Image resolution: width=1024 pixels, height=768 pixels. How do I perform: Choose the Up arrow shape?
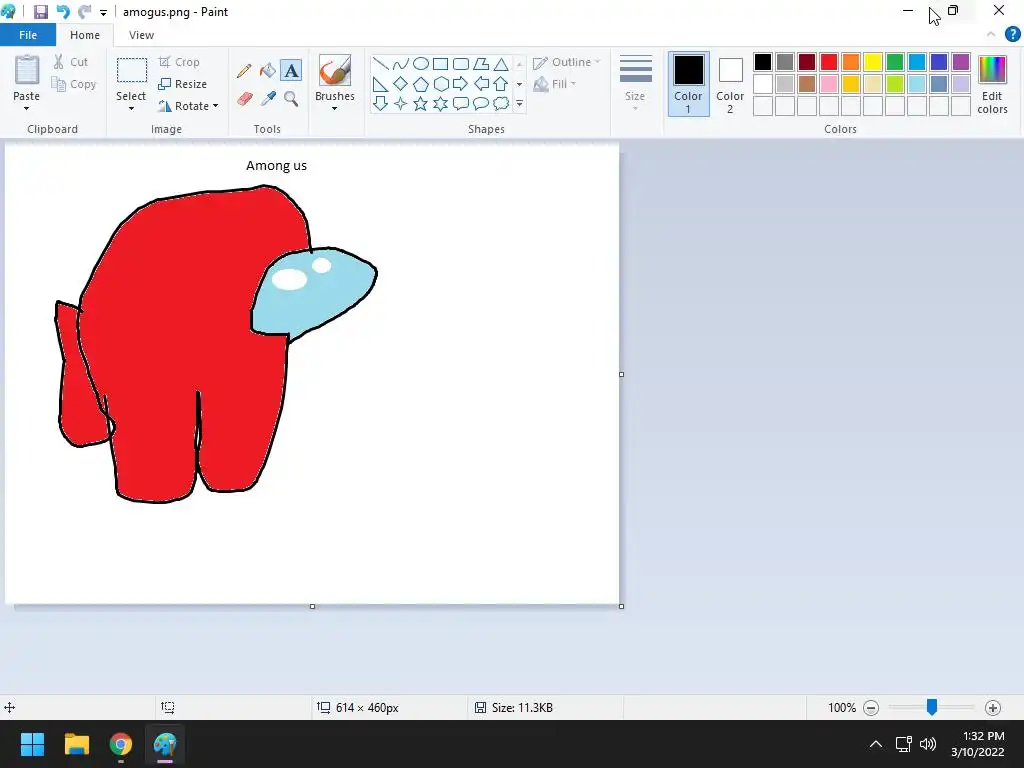click(501, 84)
